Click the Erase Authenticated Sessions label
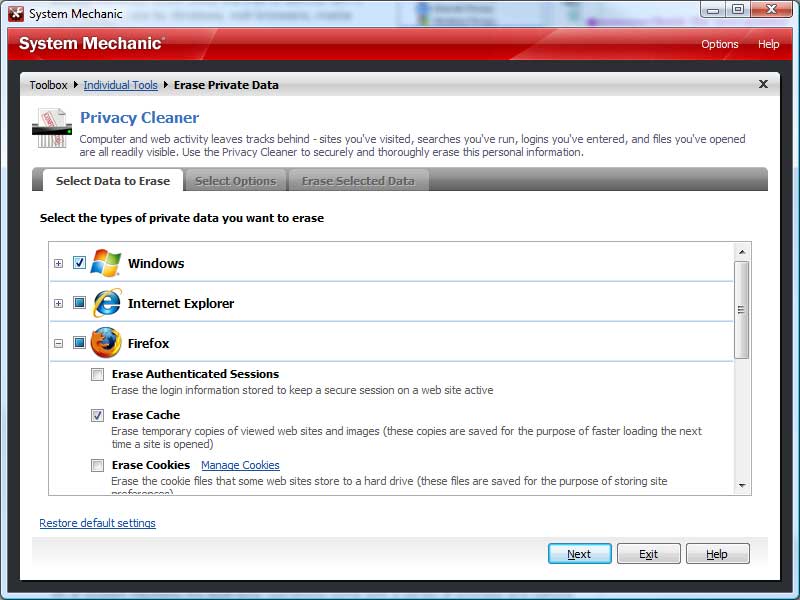 click(195, 374)
